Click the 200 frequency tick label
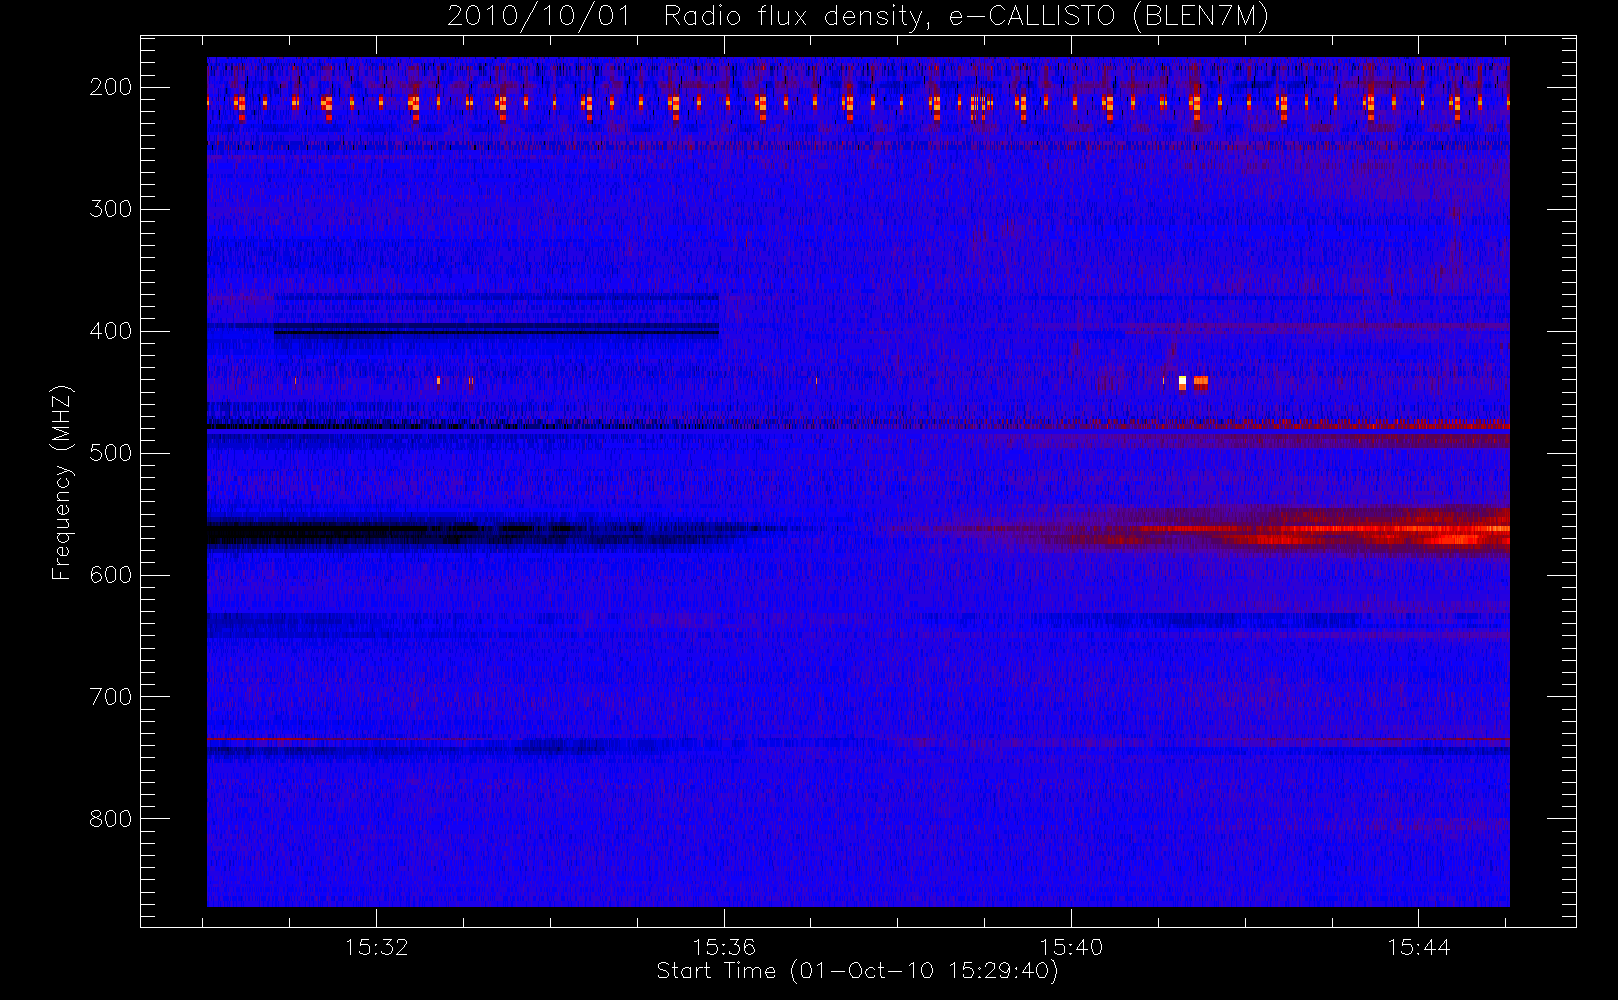This screenshot has height=1000, width=1618. coord(111,87)
